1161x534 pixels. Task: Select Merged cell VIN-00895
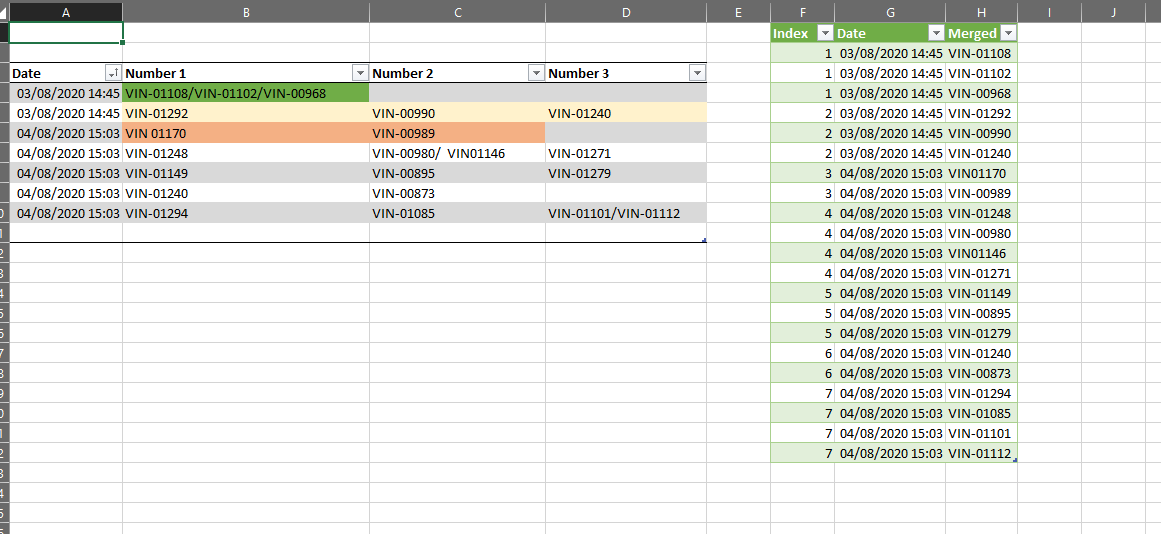pos(981,313)
